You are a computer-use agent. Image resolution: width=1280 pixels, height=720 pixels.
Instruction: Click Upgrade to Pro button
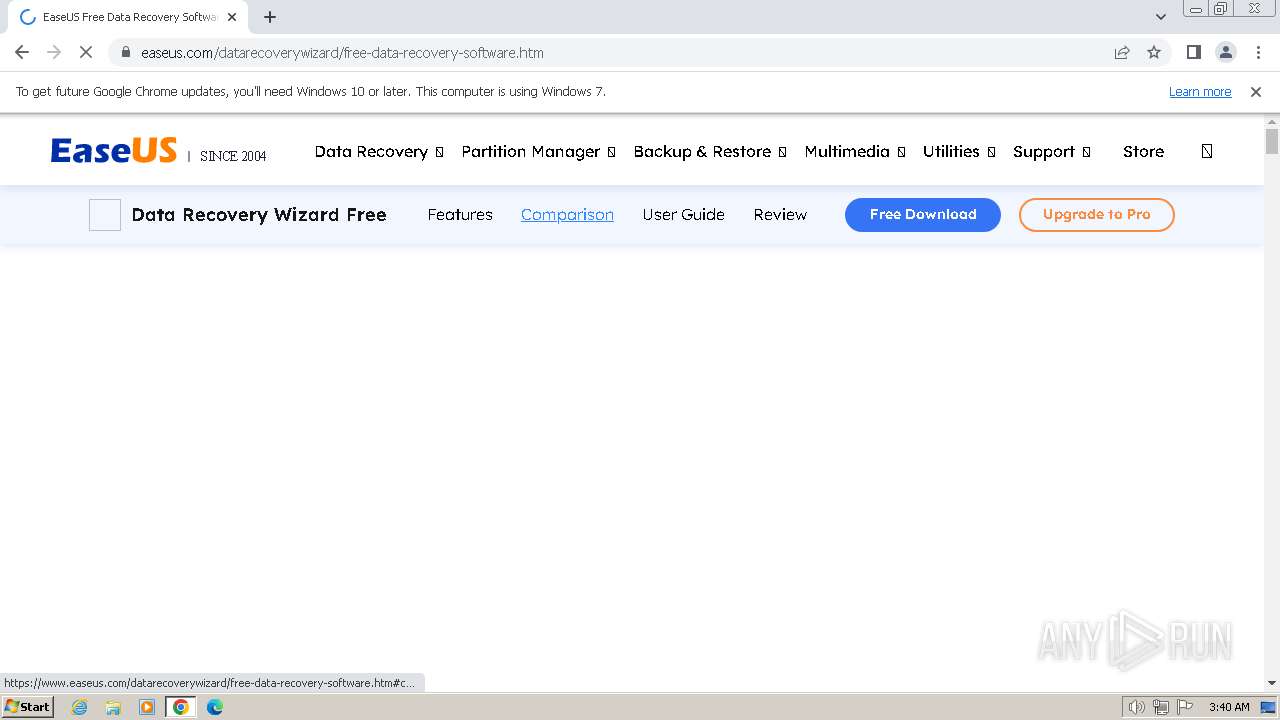(1097, 215)
